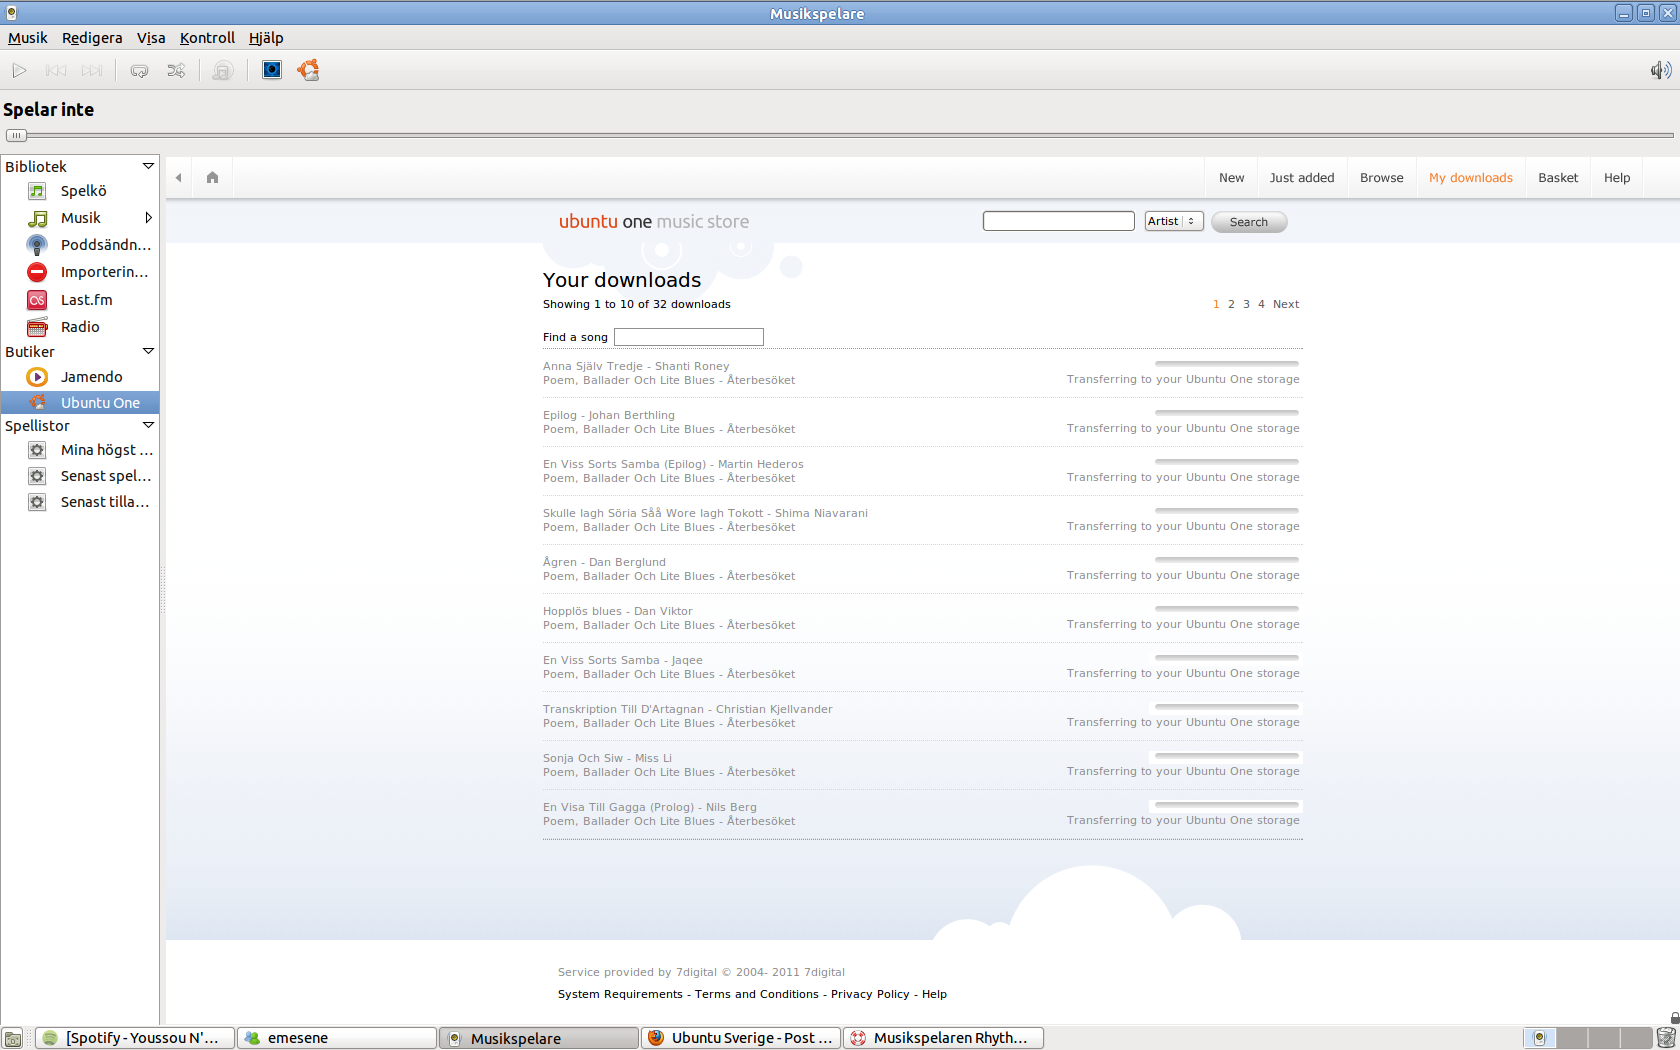Collapse the Butiker section
Screen dimensions: 1680x1050
[148, 351]
